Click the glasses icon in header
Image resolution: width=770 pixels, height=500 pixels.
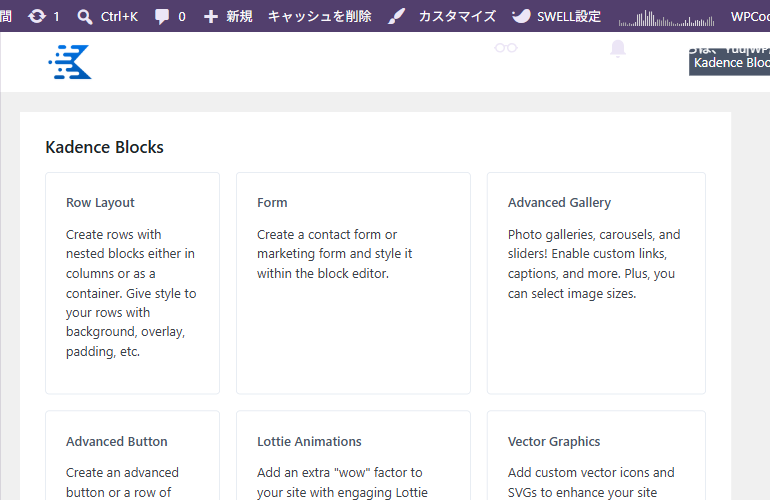pos(506,48)
